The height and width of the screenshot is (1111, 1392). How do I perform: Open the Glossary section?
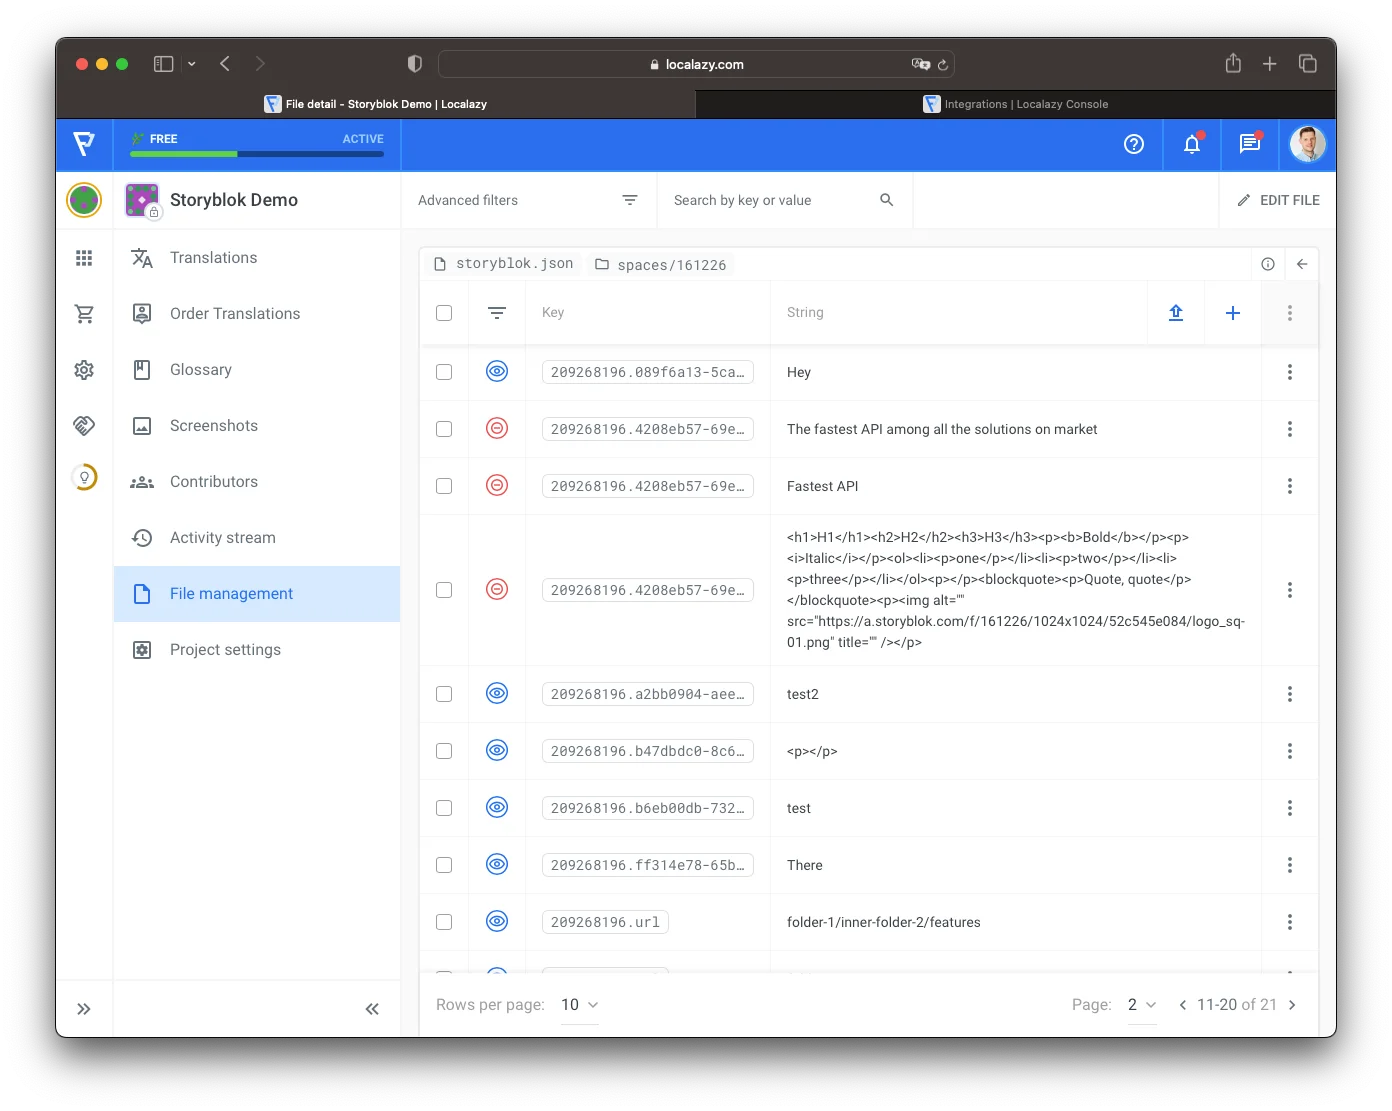point(257,370)
